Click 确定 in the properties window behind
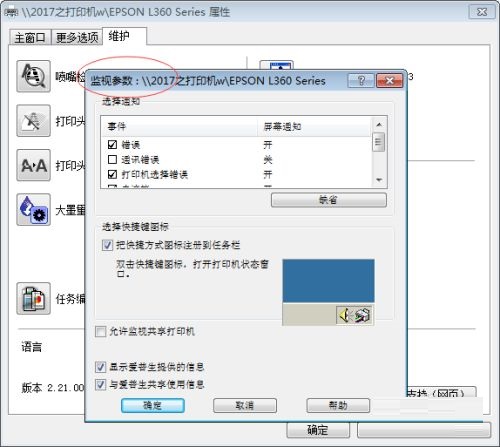 point(318,430)
